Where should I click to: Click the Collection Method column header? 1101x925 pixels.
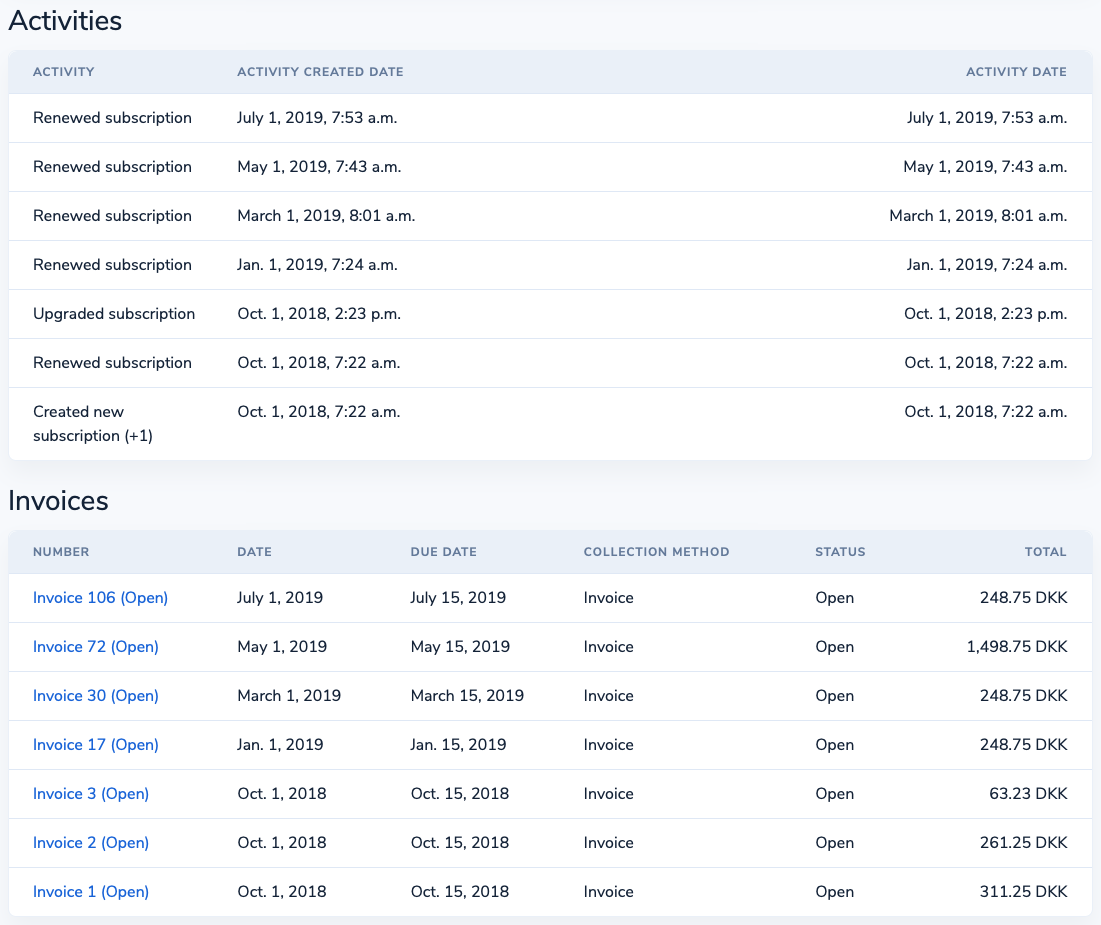point(657,552)
